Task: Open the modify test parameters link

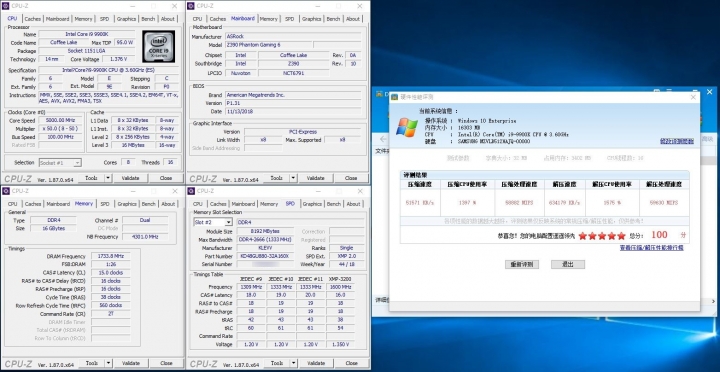Action: pos(677,141)
